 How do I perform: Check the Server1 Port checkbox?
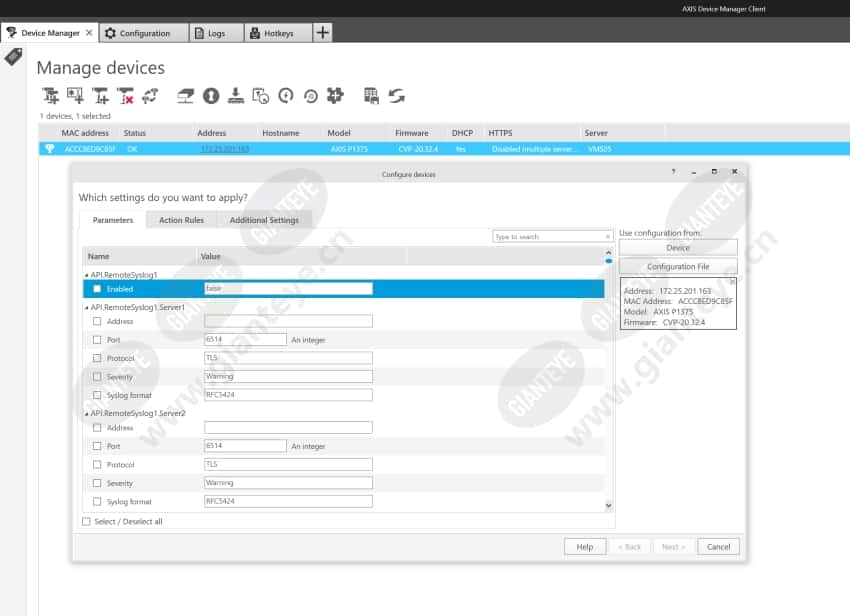[97, 339]
